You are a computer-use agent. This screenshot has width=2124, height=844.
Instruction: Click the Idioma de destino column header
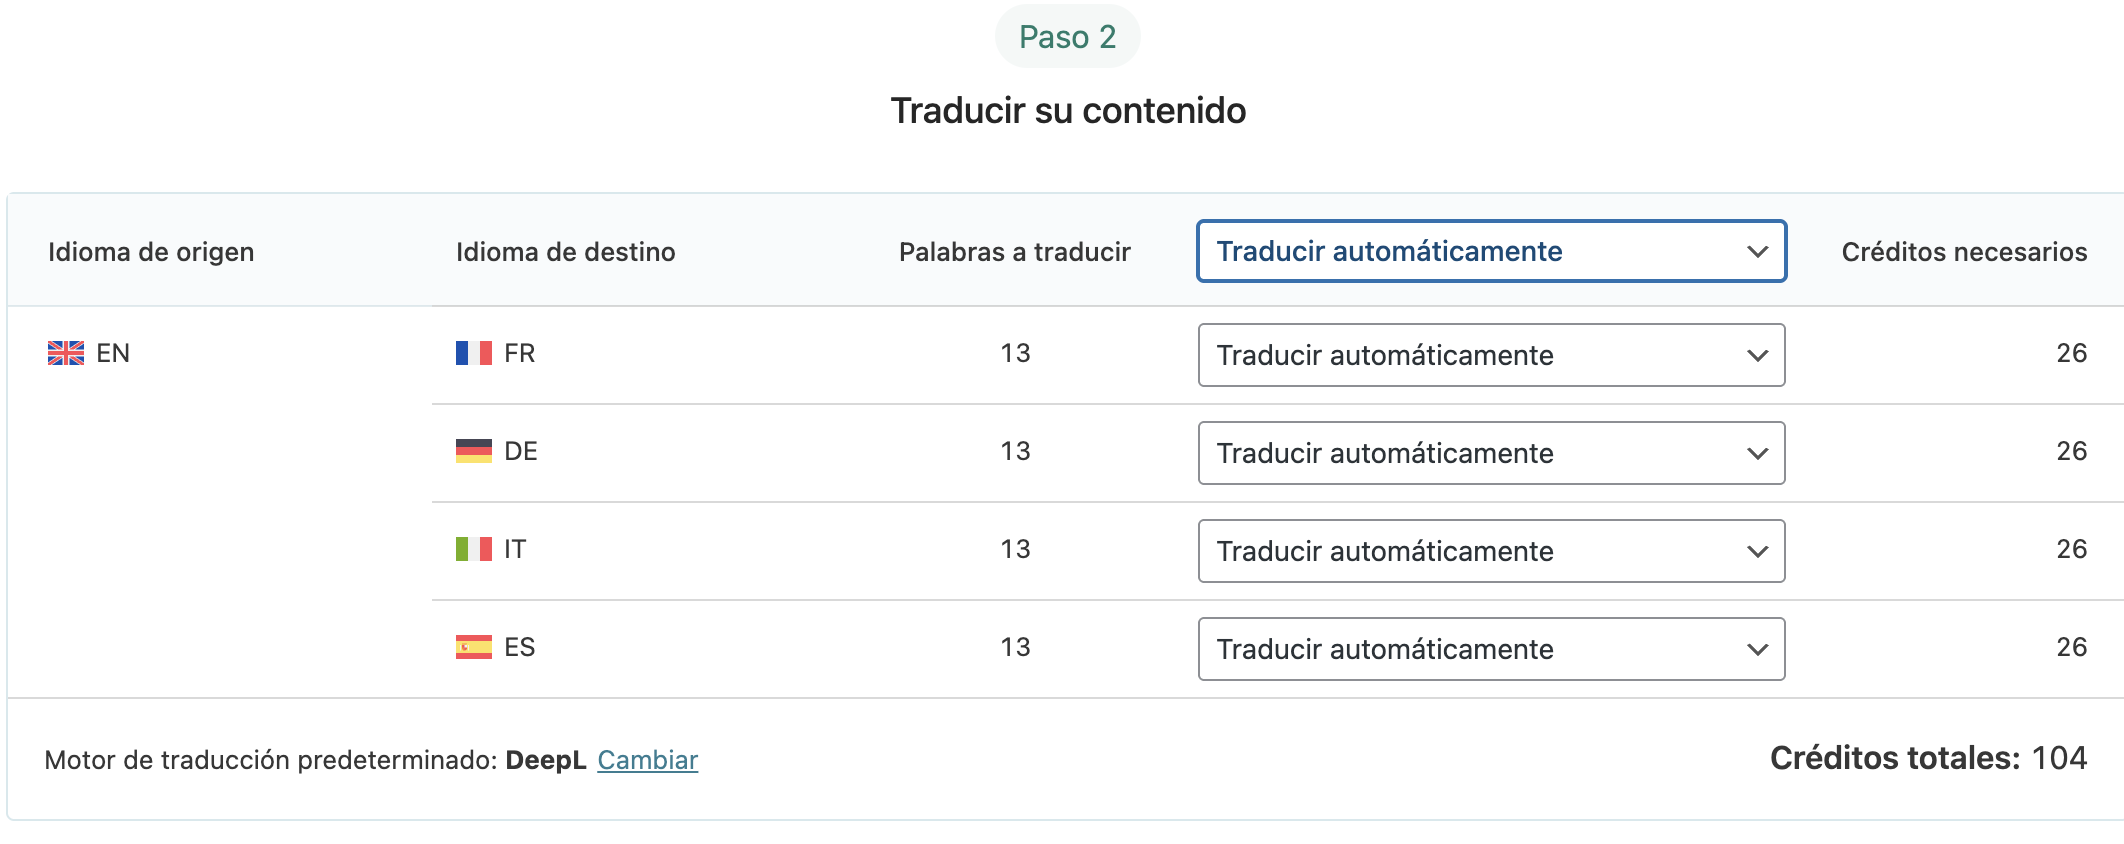pos(565,252)
